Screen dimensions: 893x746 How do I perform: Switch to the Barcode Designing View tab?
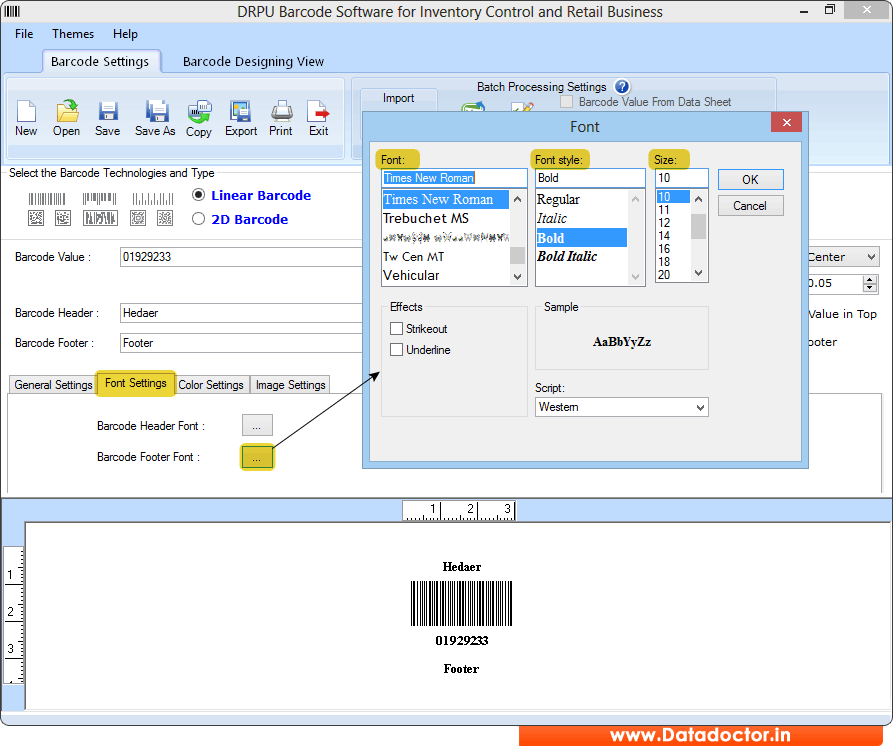(252, 61)
